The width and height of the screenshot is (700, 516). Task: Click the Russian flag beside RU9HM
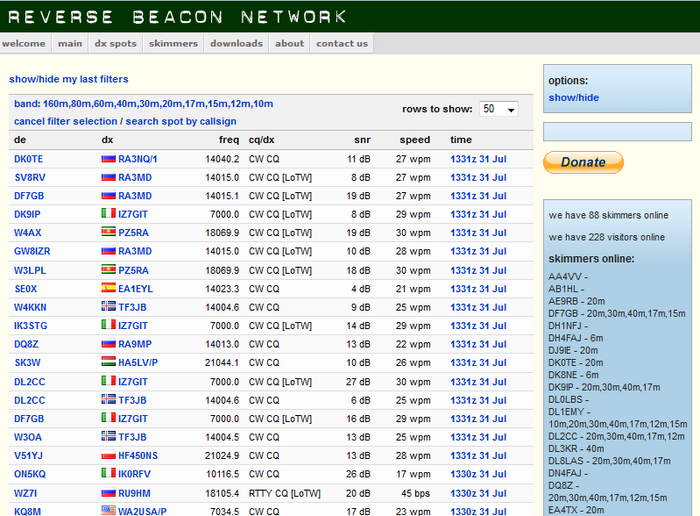[x=108, y=493]
